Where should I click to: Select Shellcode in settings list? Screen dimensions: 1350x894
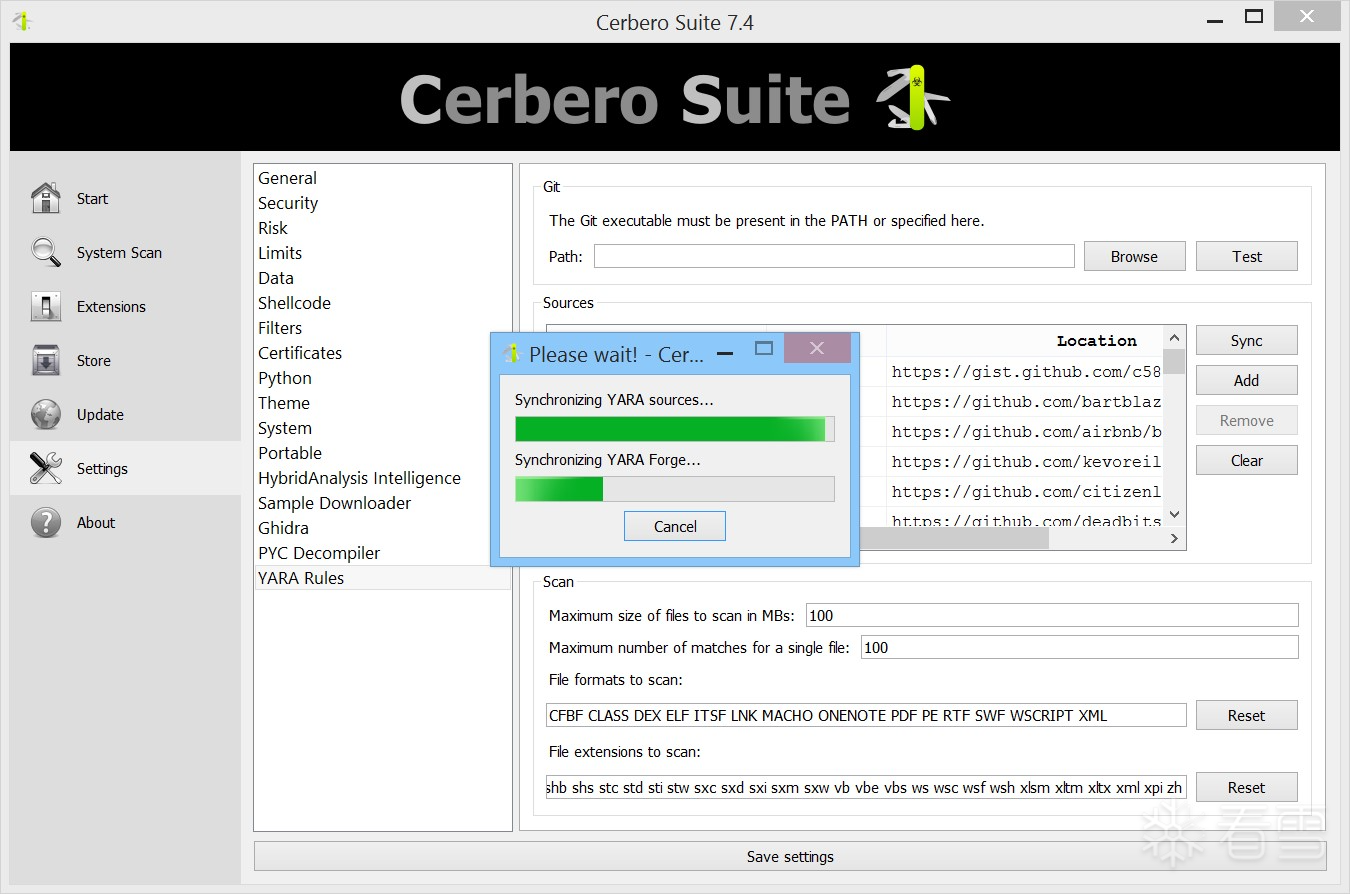(382, 303)
